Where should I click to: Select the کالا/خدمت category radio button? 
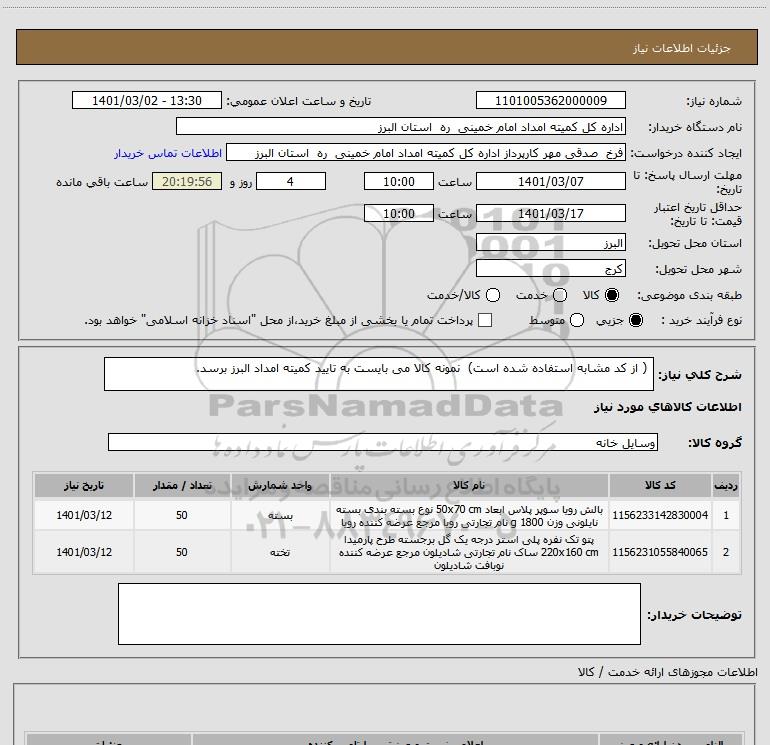click(x=493, y=295)
